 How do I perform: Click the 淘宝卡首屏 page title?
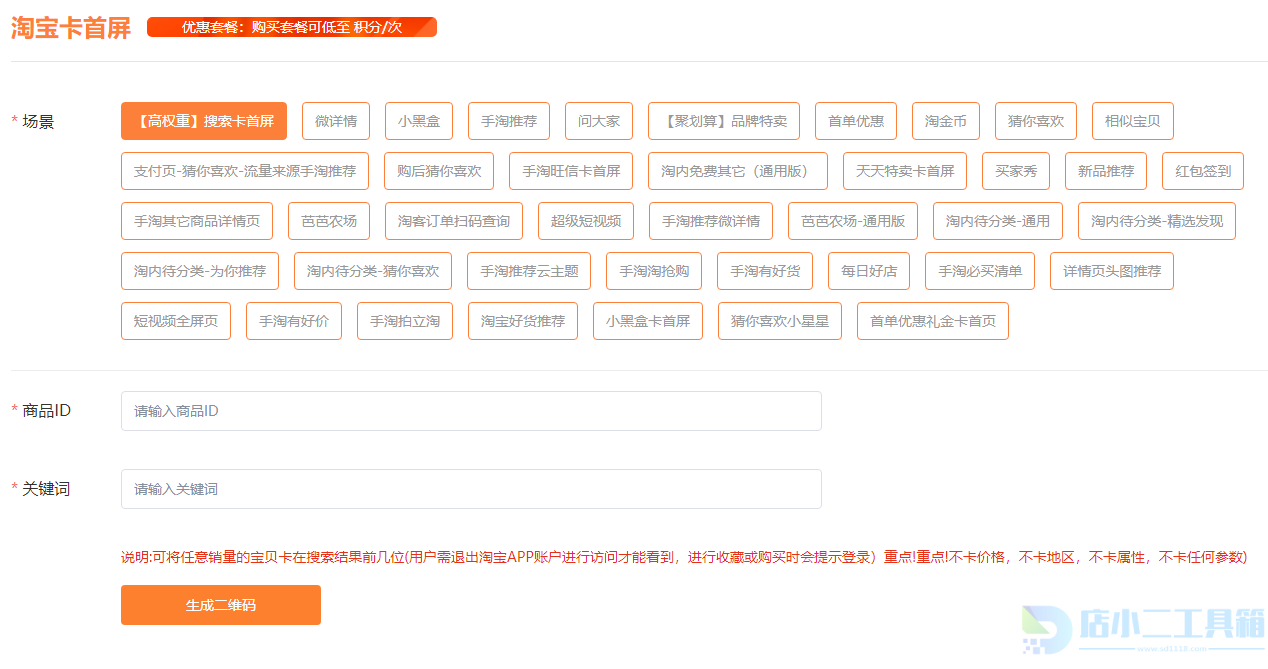(71, 28)
